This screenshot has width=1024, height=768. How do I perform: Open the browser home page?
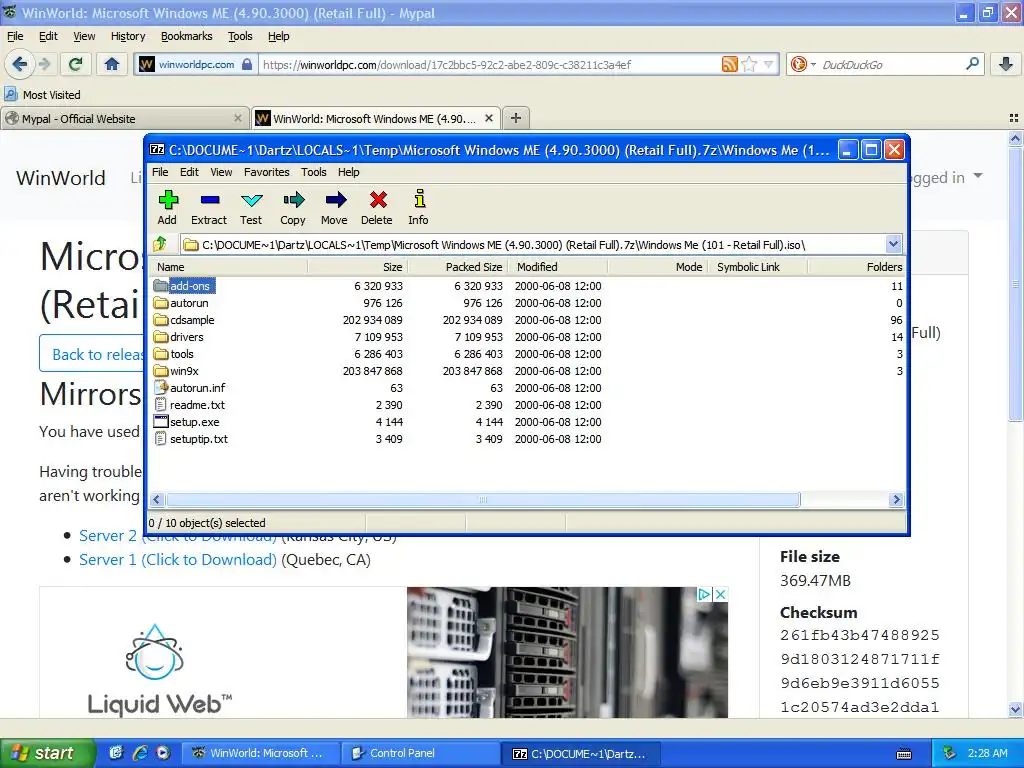click(112, 64)
